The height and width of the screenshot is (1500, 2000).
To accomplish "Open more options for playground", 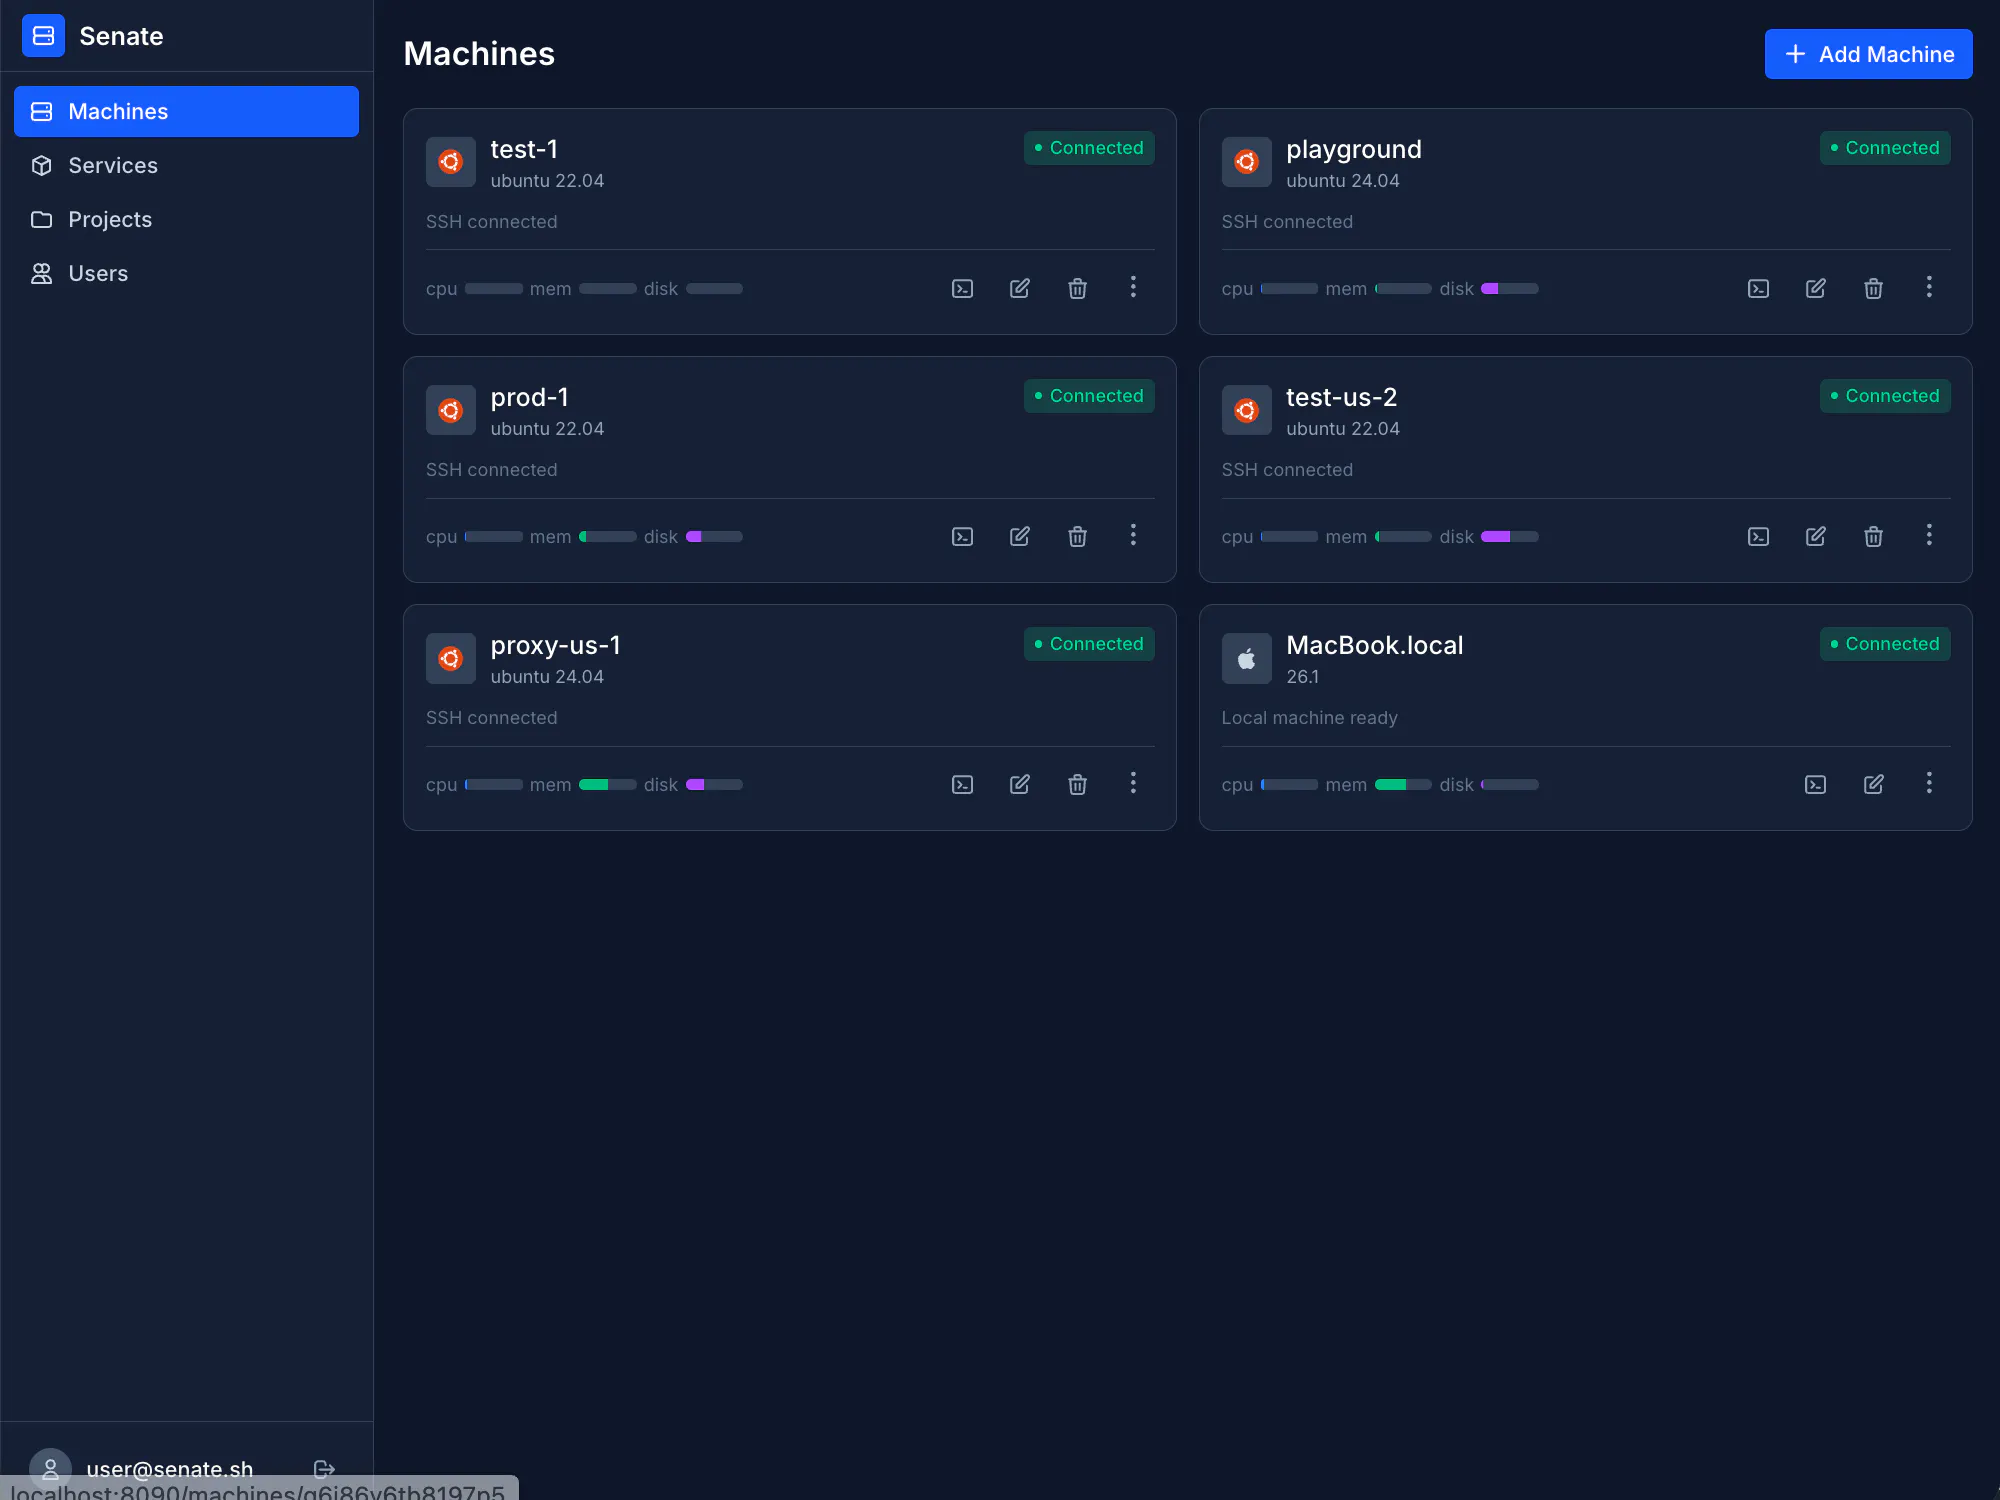I will click(x=1929, y=287).
